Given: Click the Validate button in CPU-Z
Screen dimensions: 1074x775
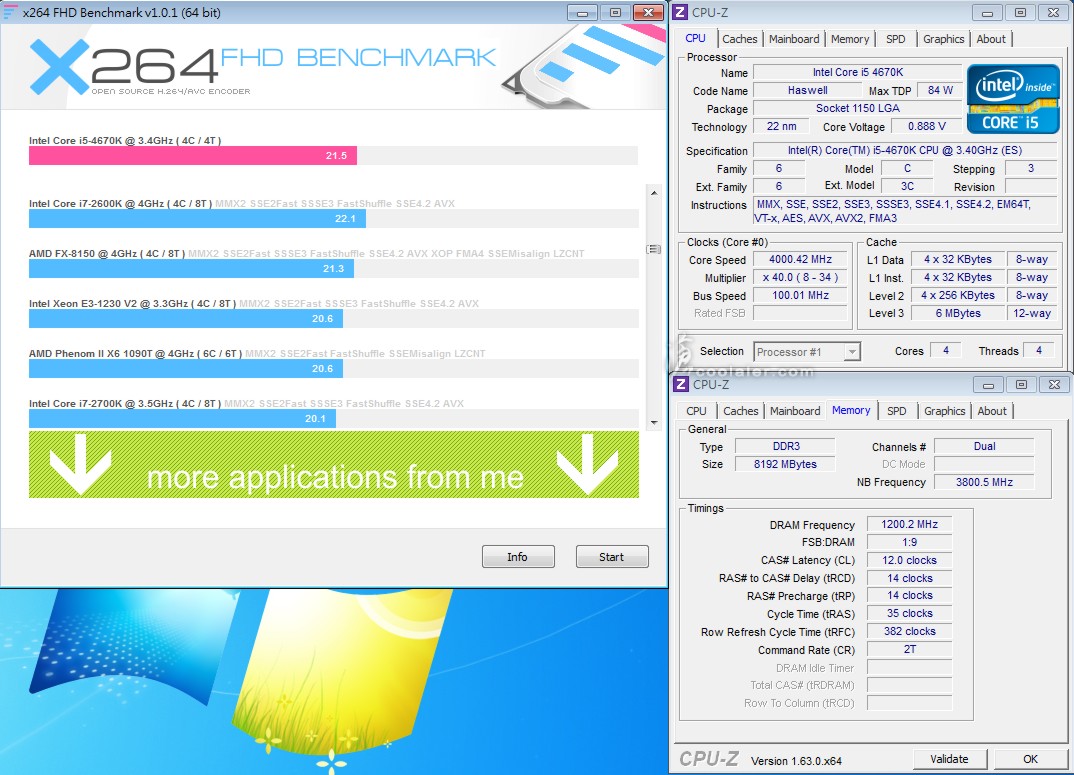Looking at the screenshot, I should 949,759.
